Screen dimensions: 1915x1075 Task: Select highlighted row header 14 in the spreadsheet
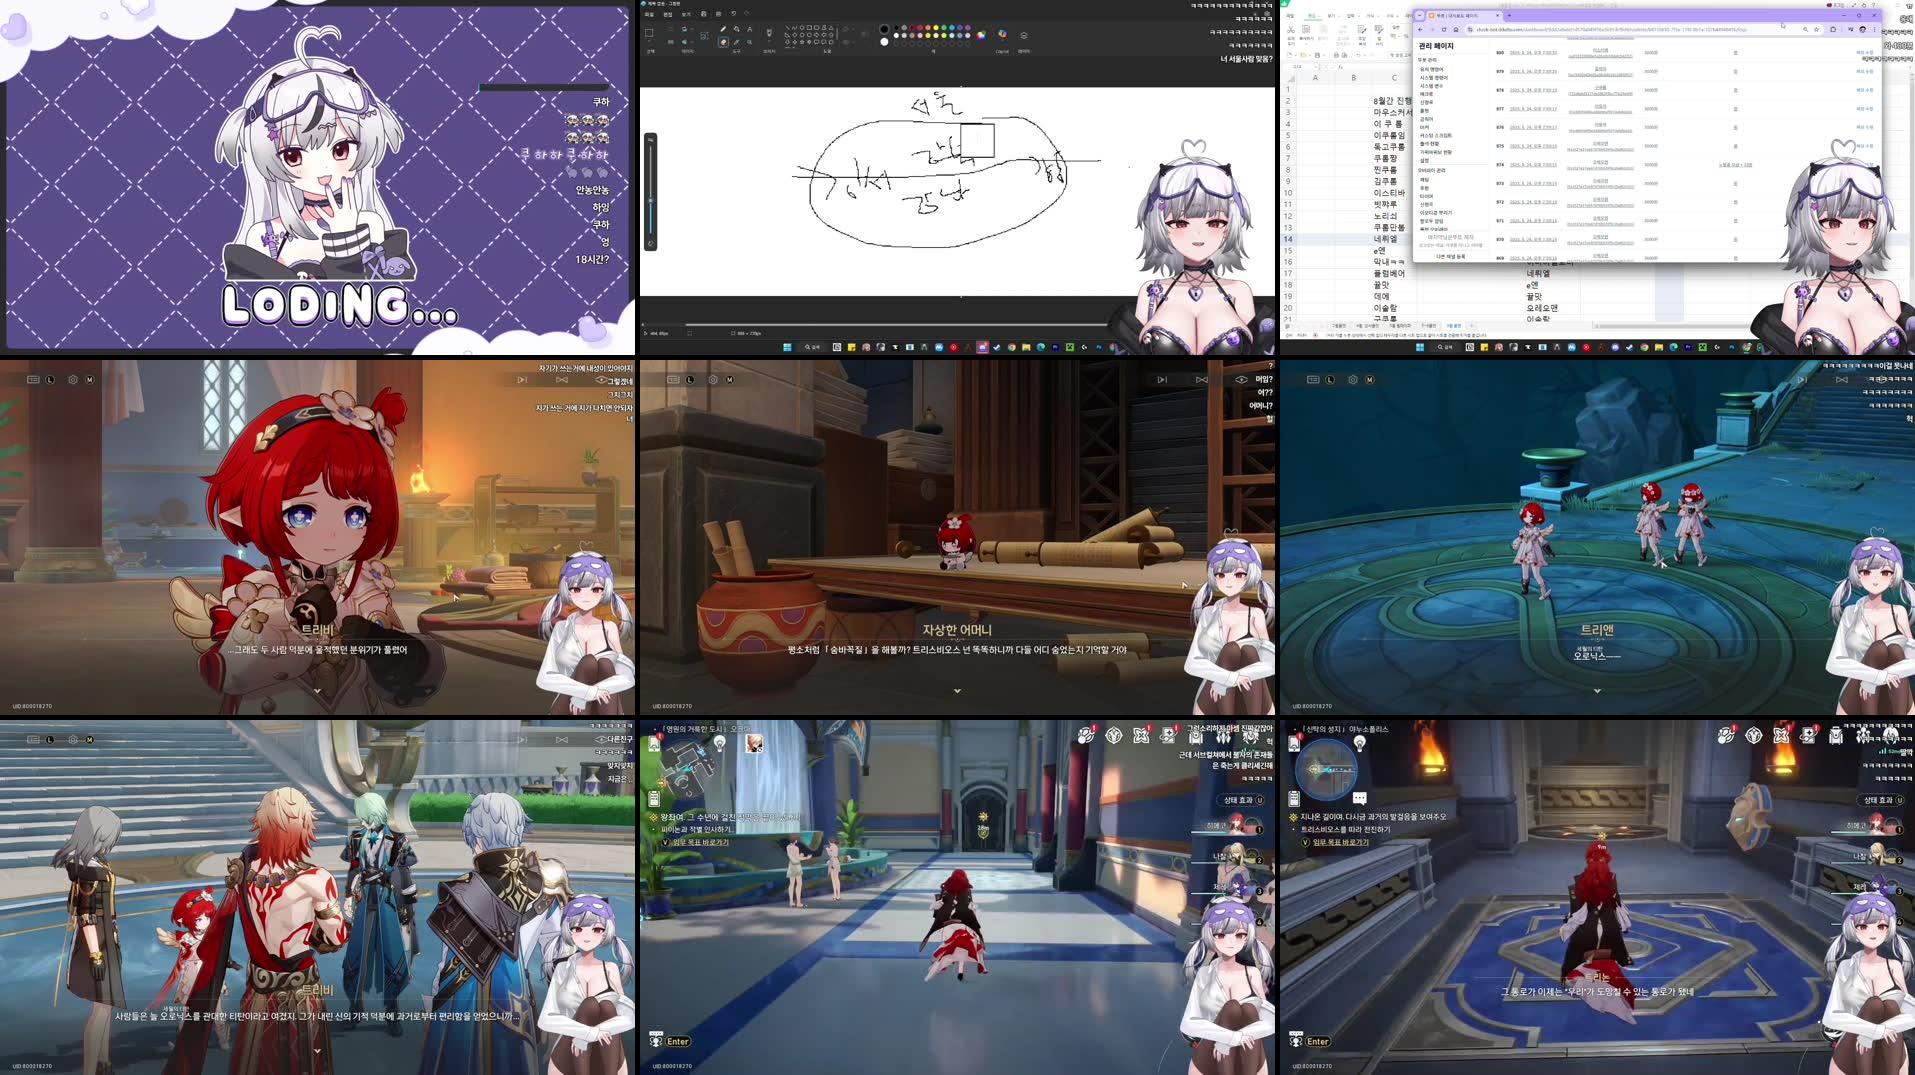(x=1288, y=239)
